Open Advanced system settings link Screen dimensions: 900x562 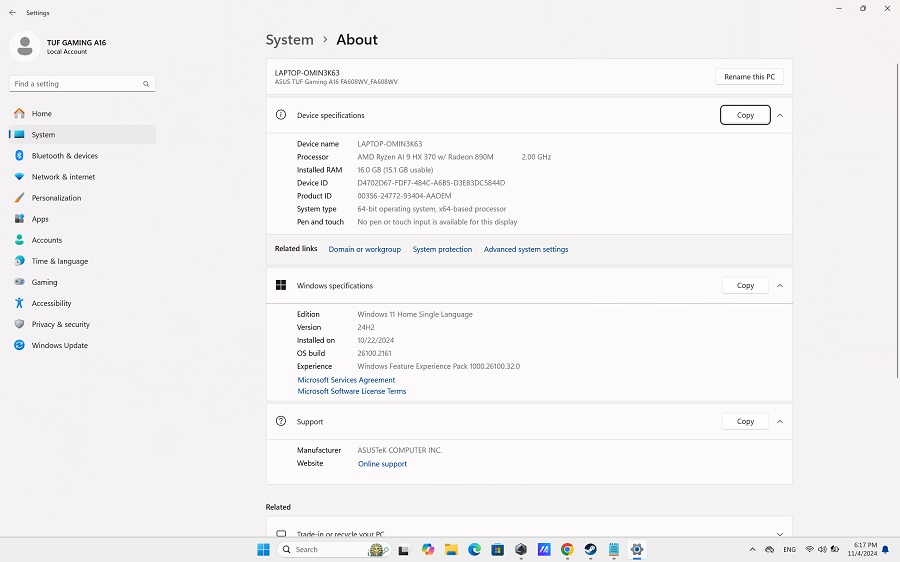(x=525, y=249)
